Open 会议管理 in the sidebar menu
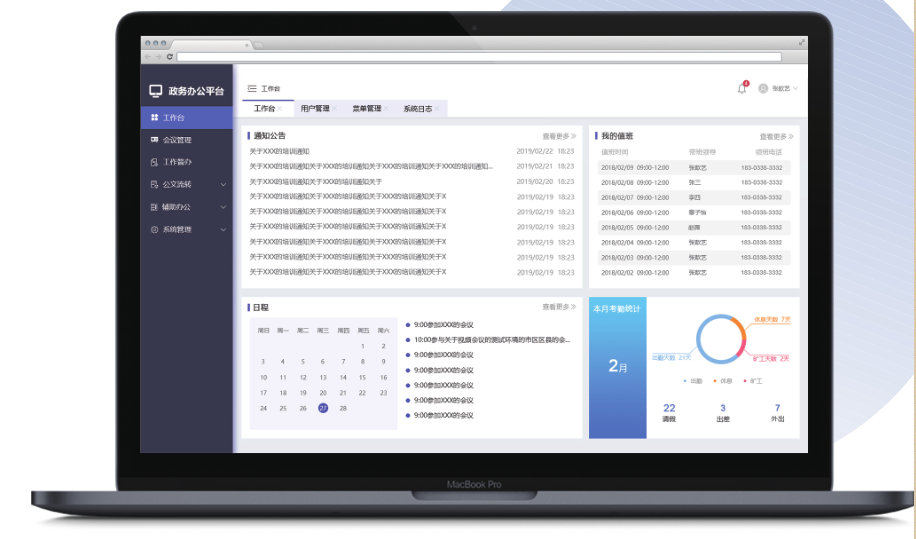This screenshot has width=916, height=539. [187, 140]
